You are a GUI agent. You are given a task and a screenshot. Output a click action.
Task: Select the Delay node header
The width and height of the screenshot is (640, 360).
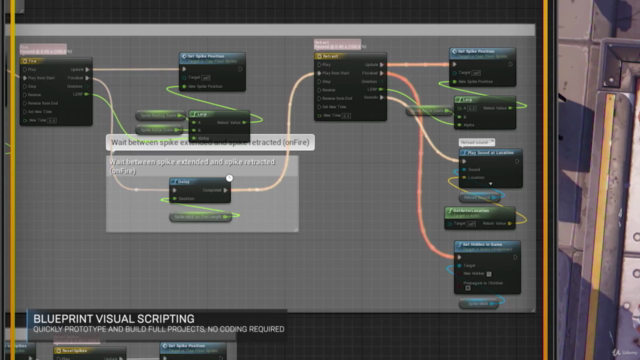200,182
